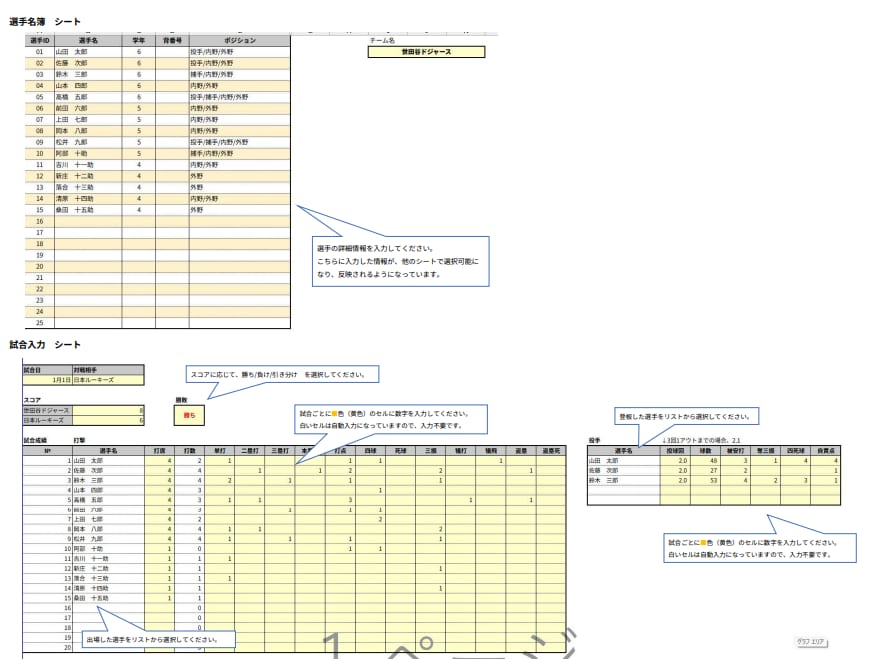Select the 球数 header in pitching table

pyautogui.click(x=705, y=451)
